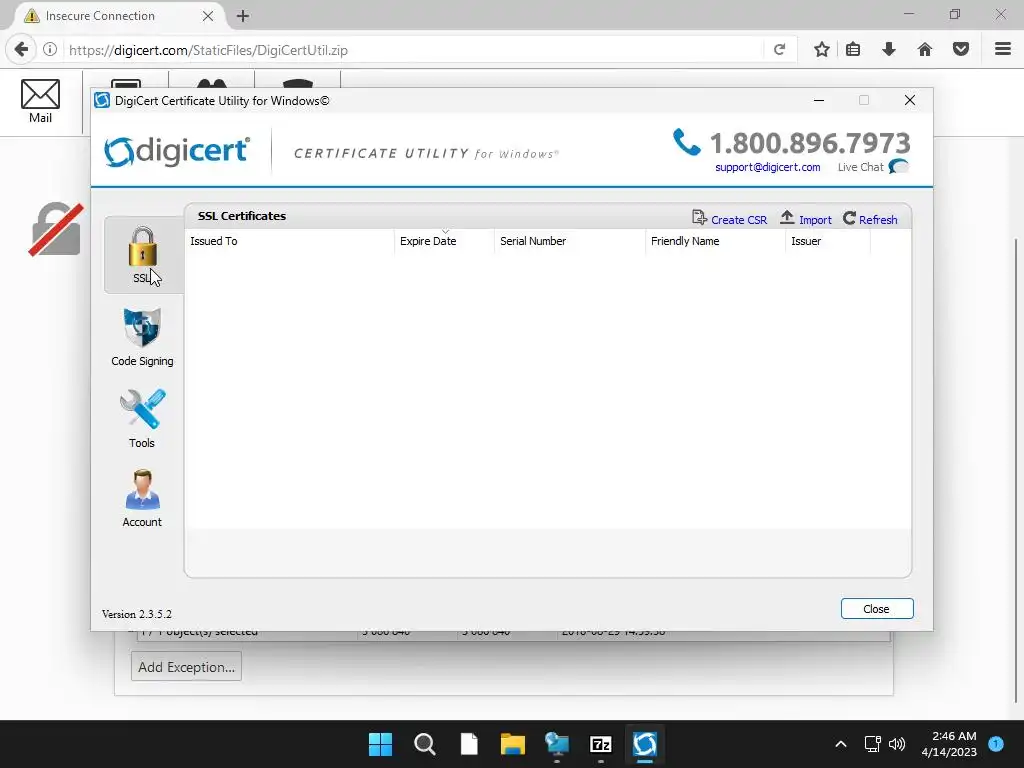Reload the page with the browser reload icon

[x=779, y=50]
